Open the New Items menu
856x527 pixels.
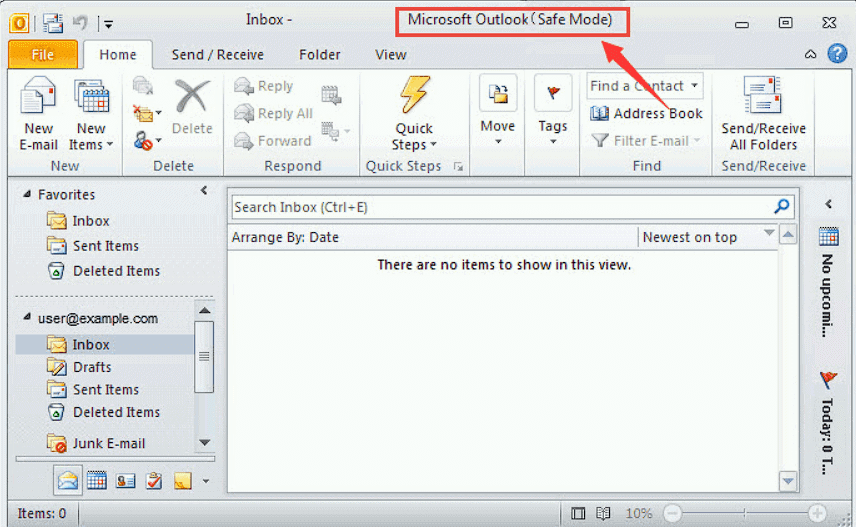(91, 113)
